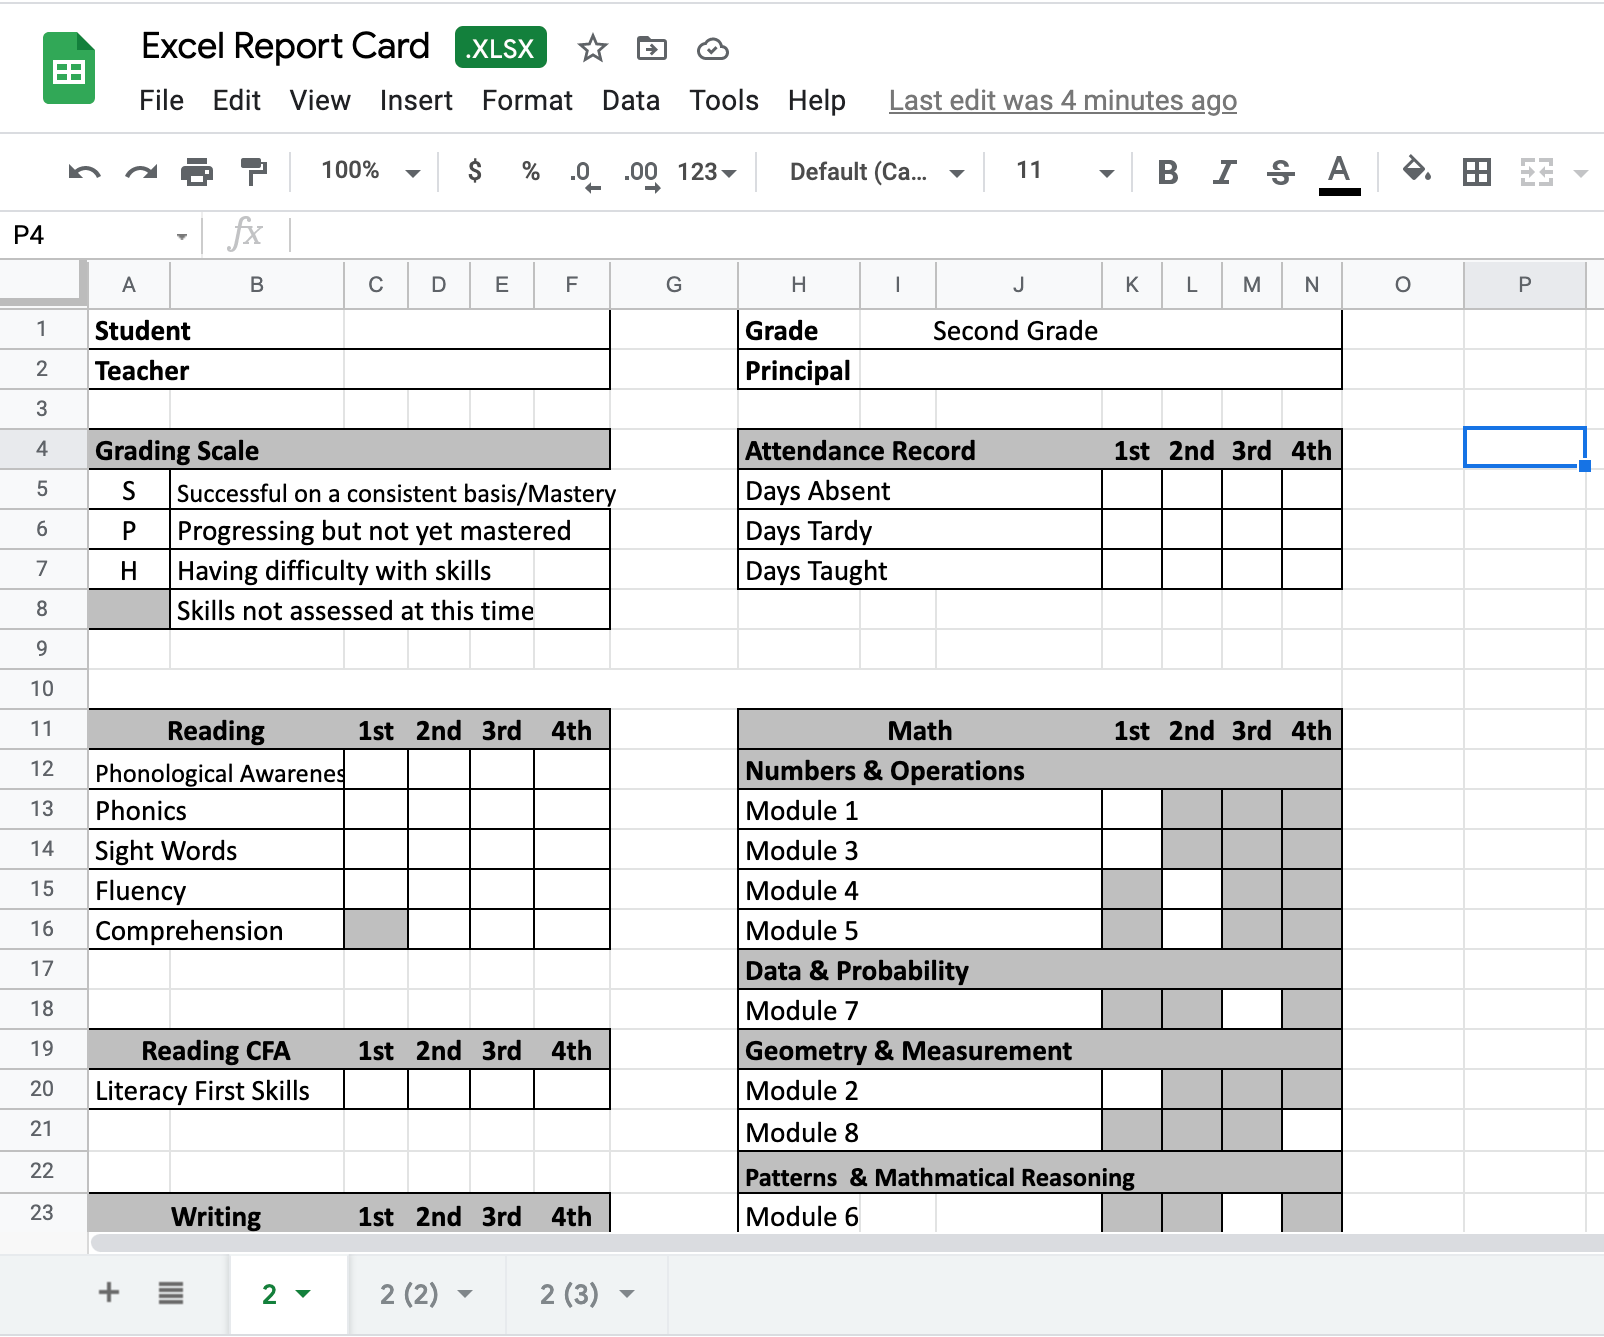Toggle italic formatting
Screen dimensions: 1604x1337
click(x=1224, y=172)
